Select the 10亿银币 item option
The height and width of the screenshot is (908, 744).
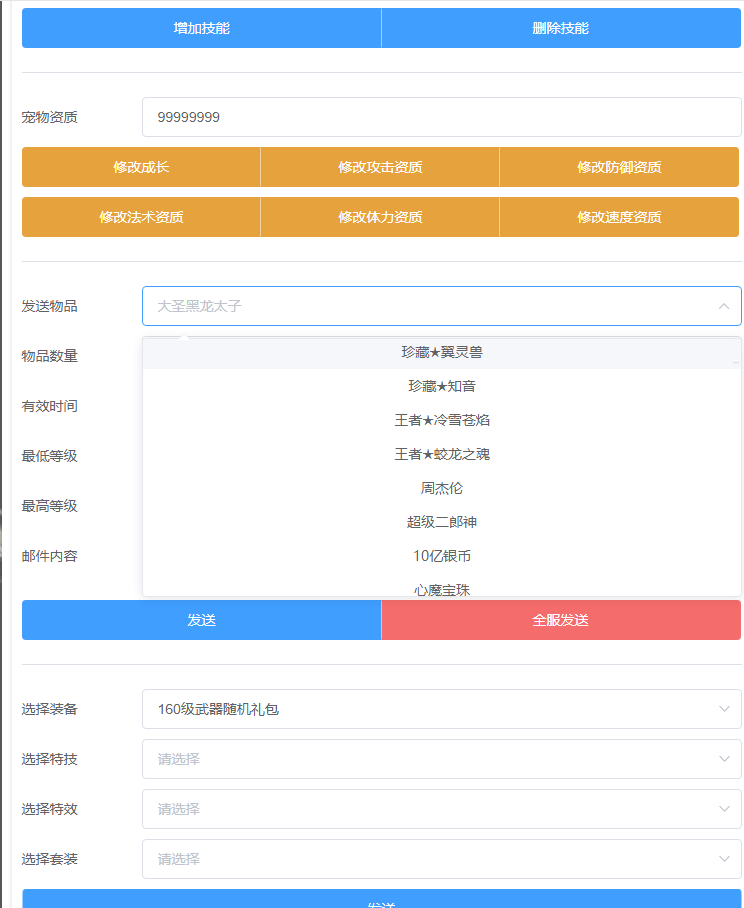pos(441,556)
